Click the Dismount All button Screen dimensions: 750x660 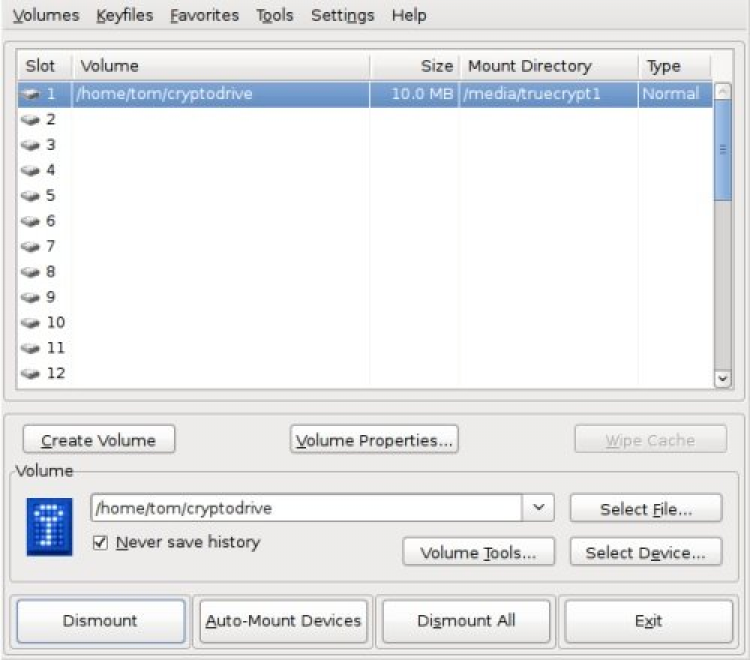click(x=466, y=621)
